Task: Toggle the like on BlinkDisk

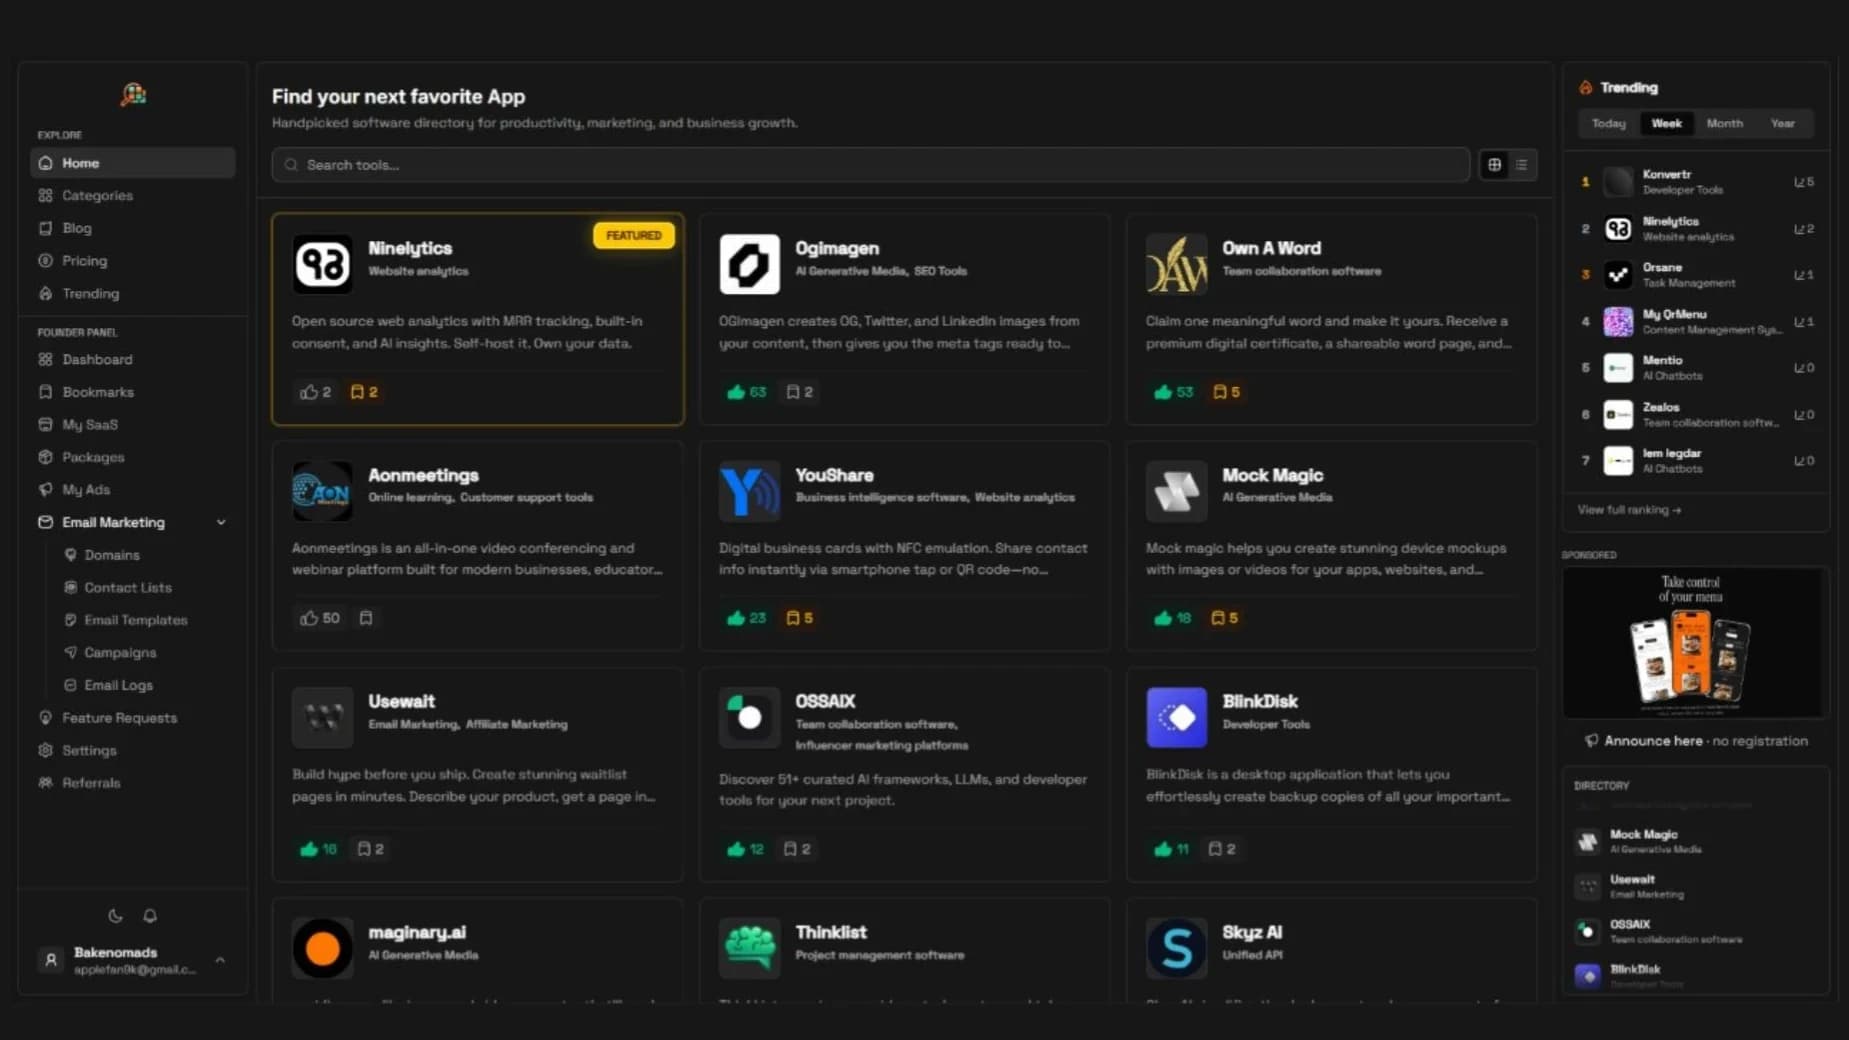Action: 1171,849
